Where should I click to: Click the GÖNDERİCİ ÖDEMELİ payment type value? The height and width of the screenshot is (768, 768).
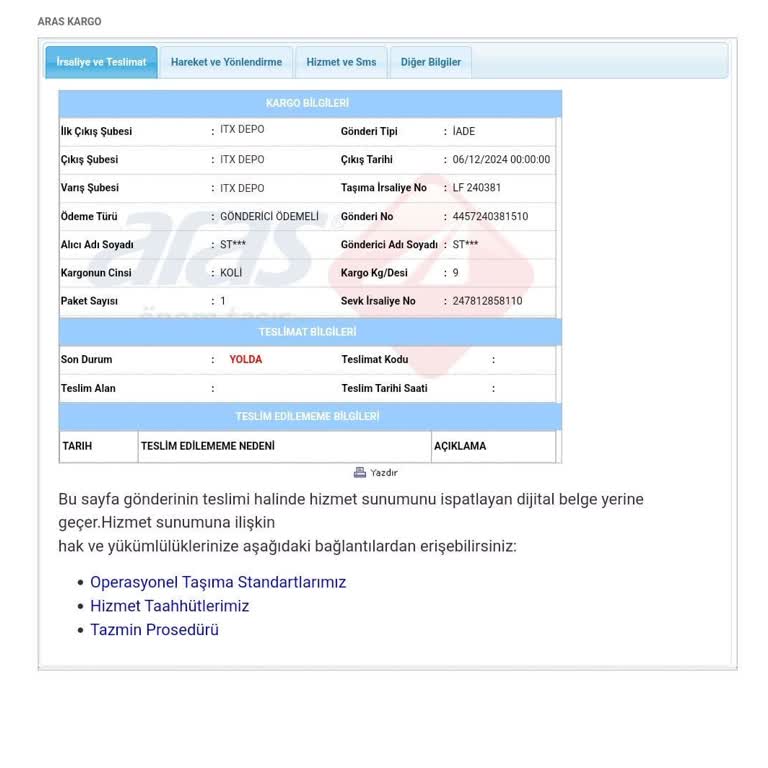(269, 216)
